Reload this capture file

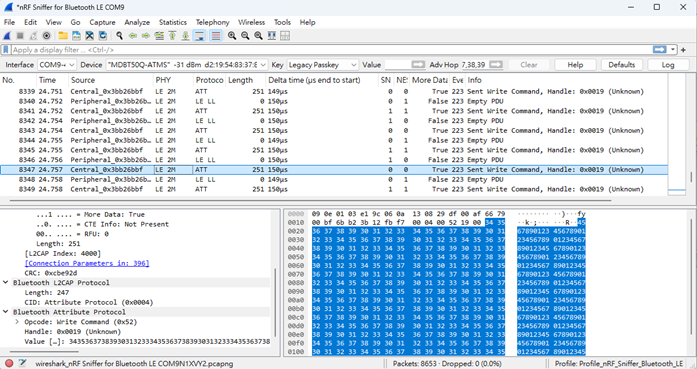103,36
